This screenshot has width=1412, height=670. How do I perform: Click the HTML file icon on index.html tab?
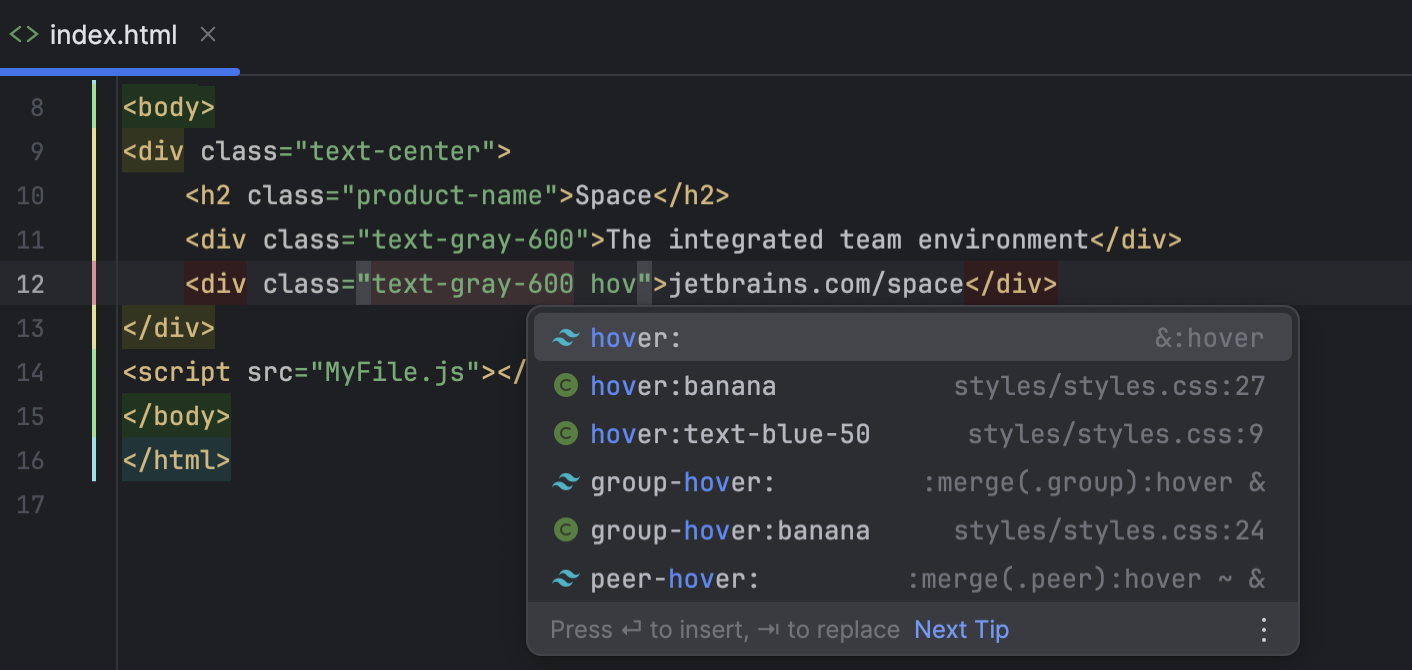click(24, 34)
